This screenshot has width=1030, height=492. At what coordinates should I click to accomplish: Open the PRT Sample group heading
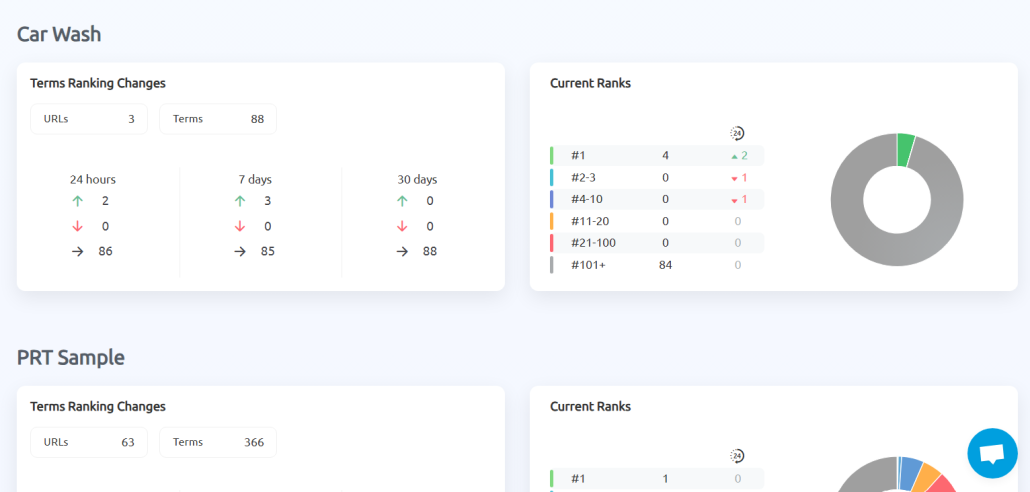click(x=70, y=357)
